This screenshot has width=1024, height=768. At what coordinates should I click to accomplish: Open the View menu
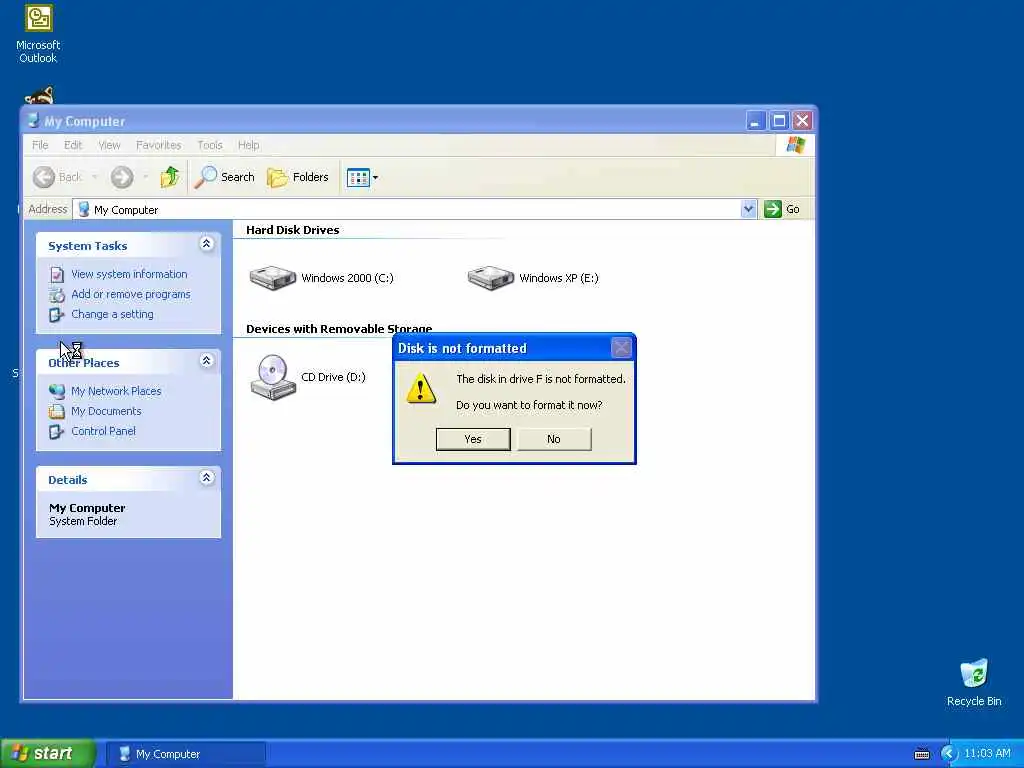click(x=109, y=145)
